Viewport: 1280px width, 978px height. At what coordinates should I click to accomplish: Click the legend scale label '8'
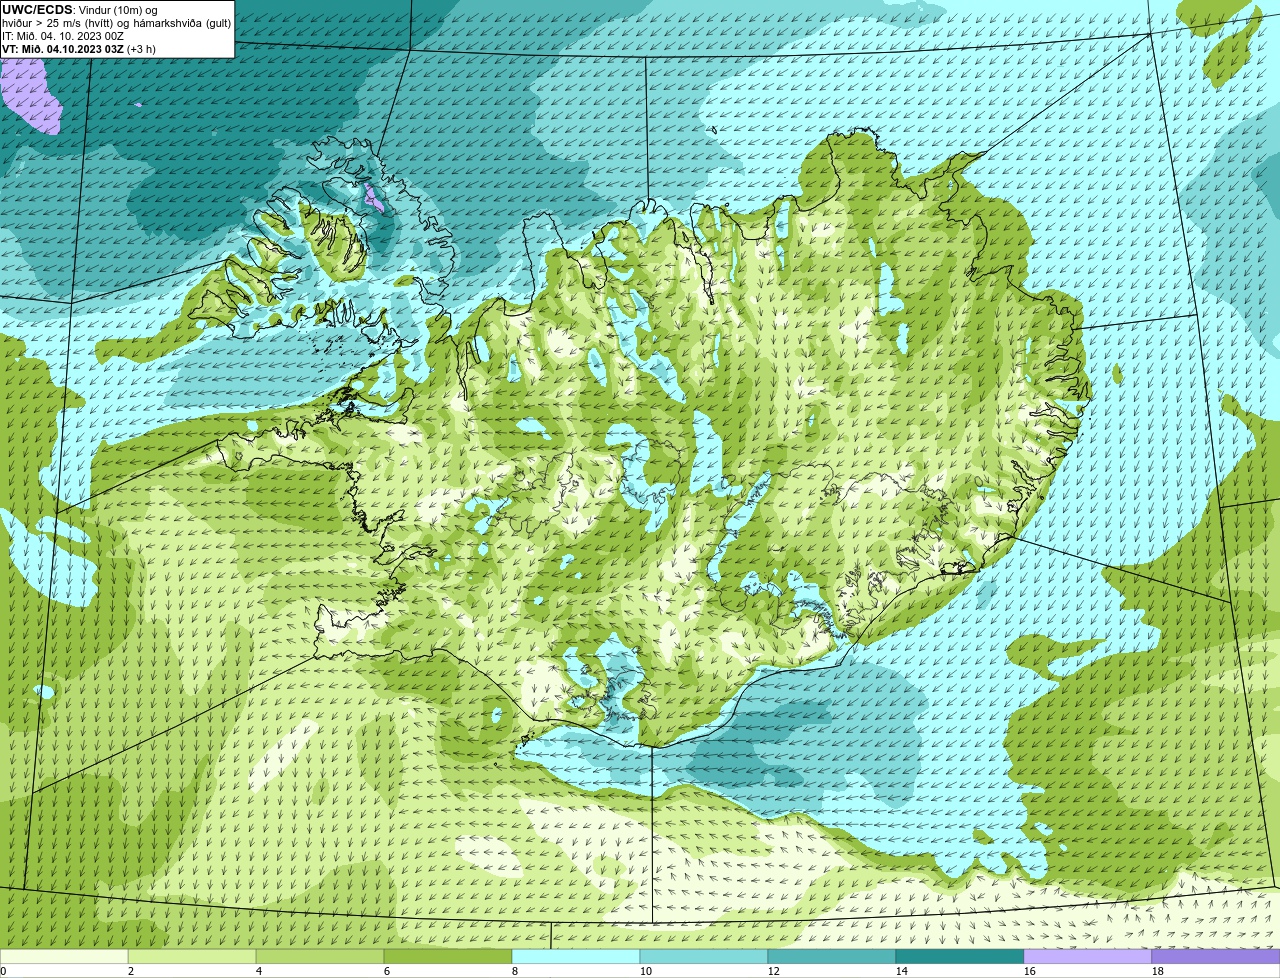point(515,971)
